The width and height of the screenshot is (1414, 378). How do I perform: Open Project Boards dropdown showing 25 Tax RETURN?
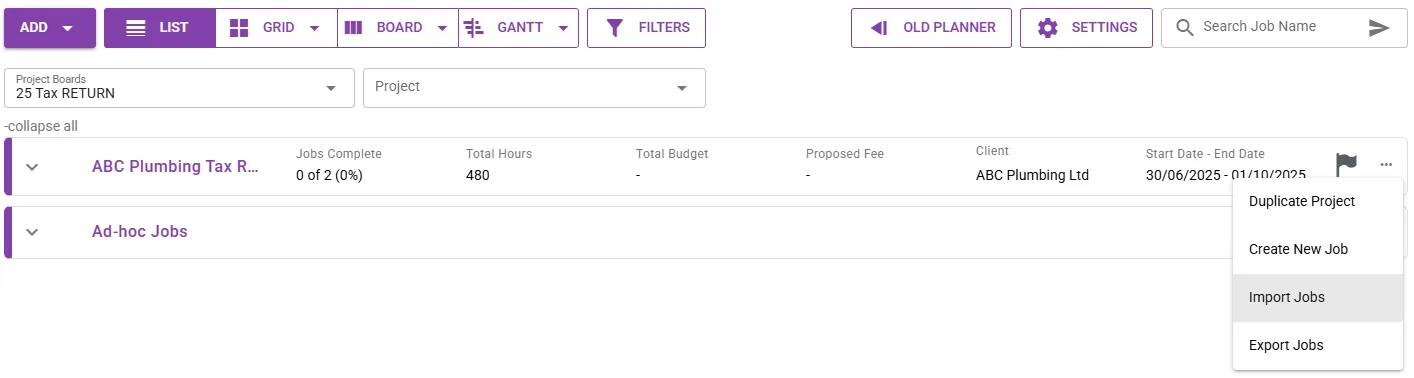click(180, 88)
